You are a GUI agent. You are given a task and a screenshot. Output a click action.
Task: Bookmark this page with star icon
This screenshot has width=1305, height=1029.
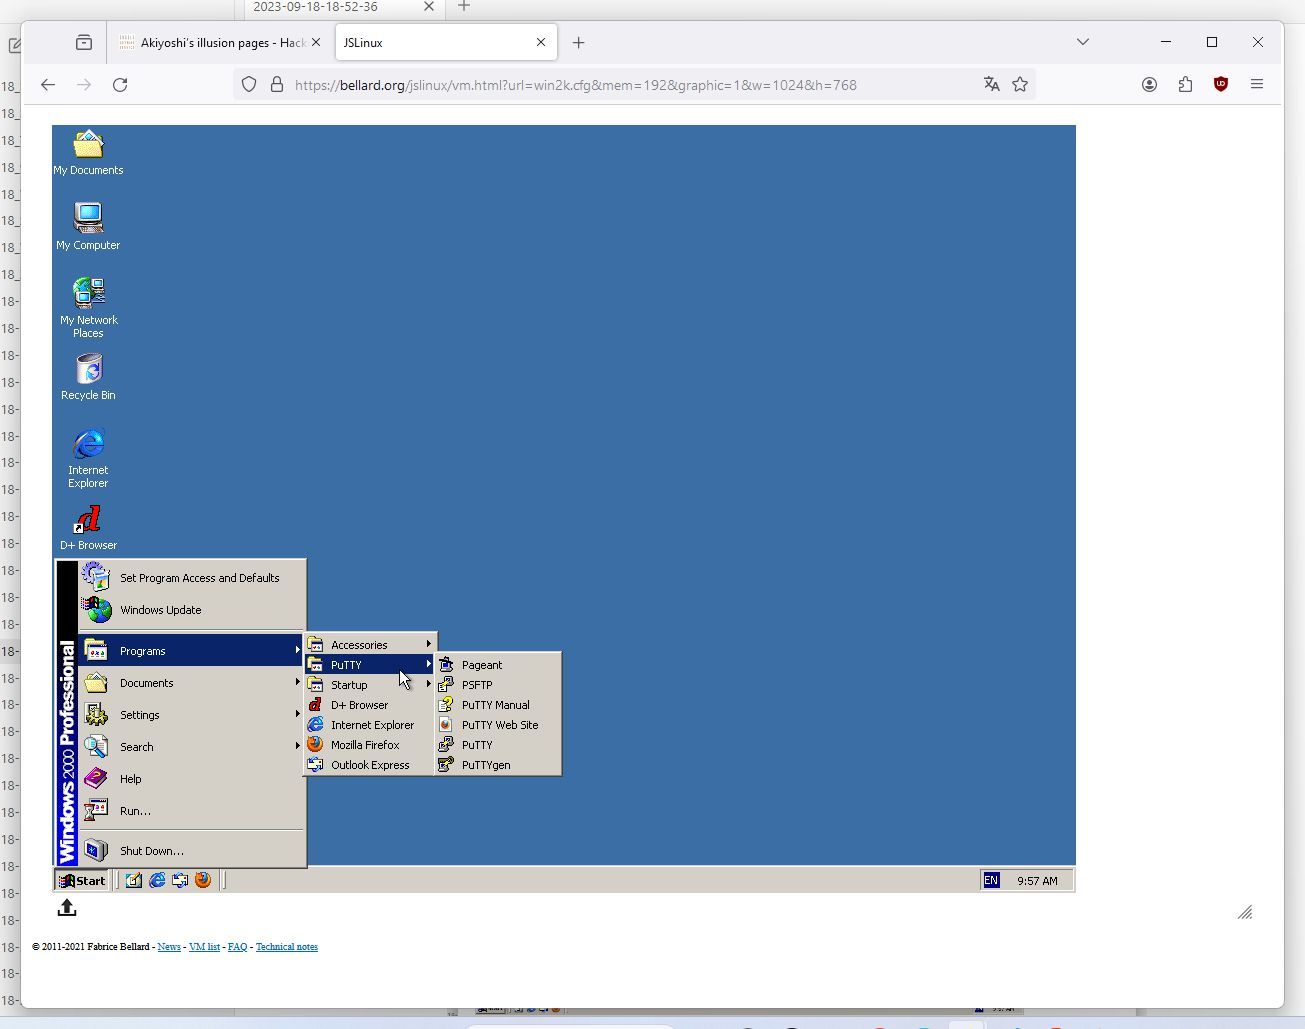tap(1020, 85)
